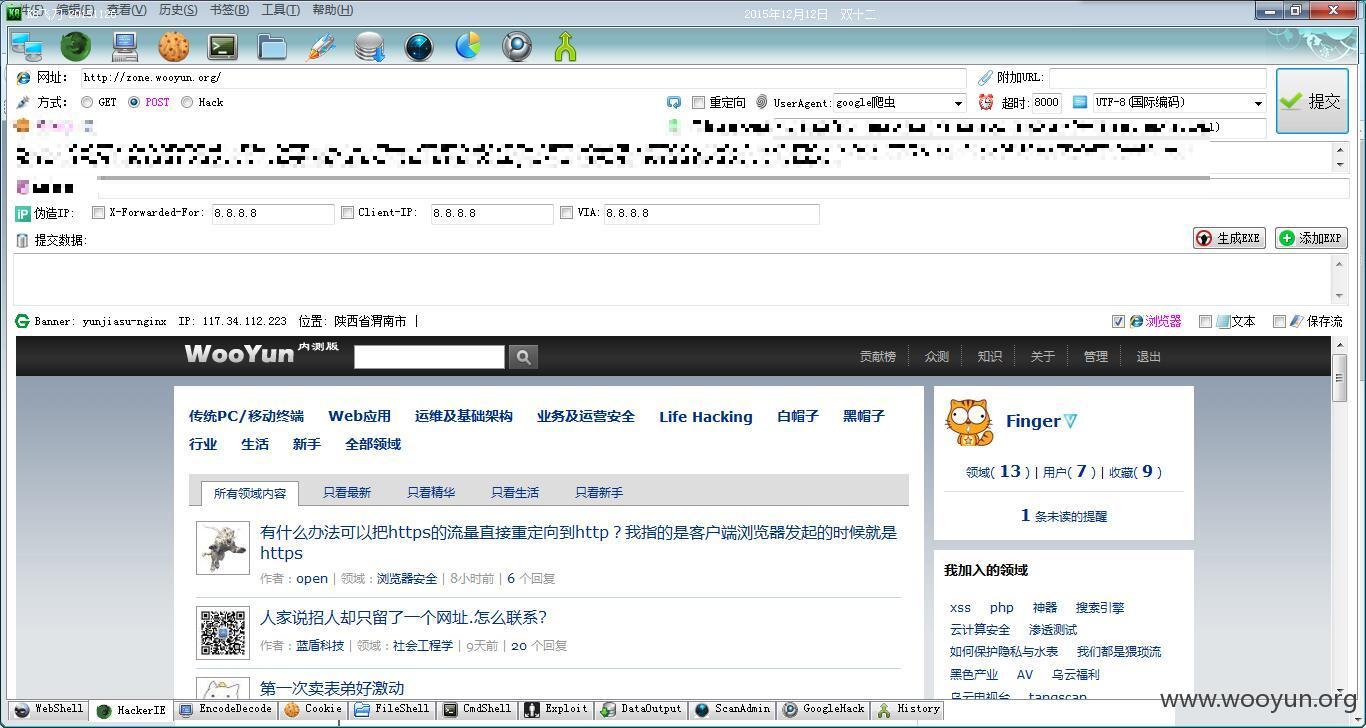The width and height of the screenshot is (1366, 728).
Task: Open the WebShell manager icon in the top toolbar
Action: tap(26, 46)
